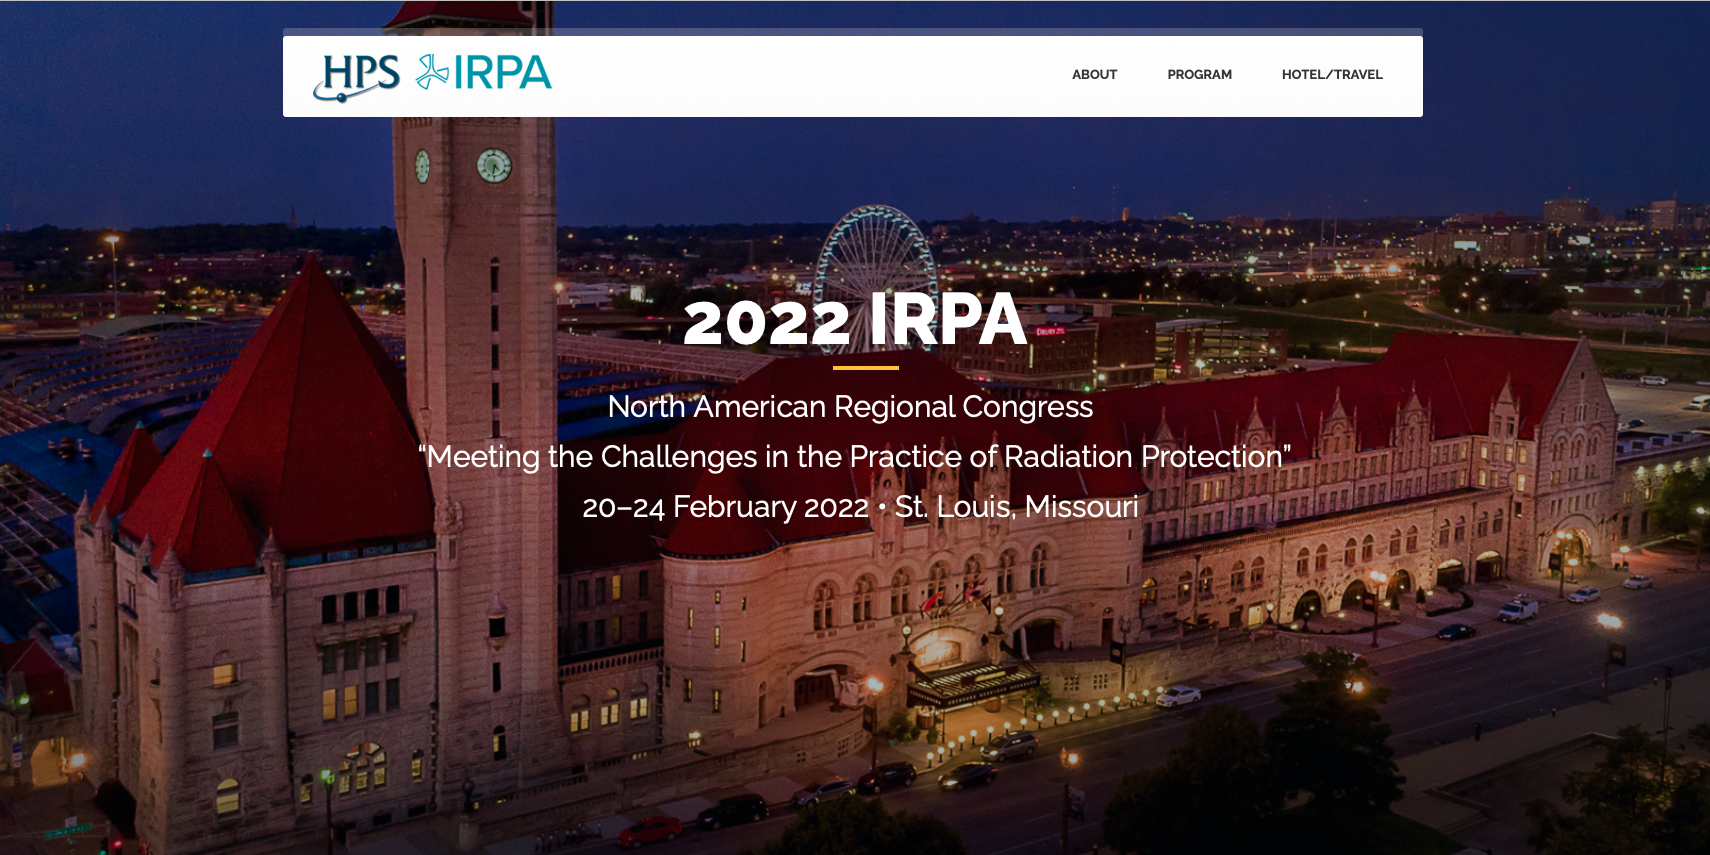Click the IRPA logo
The width and height of the screenshot is (1710, 855).
pyautogui.click(x=484, y=73)
